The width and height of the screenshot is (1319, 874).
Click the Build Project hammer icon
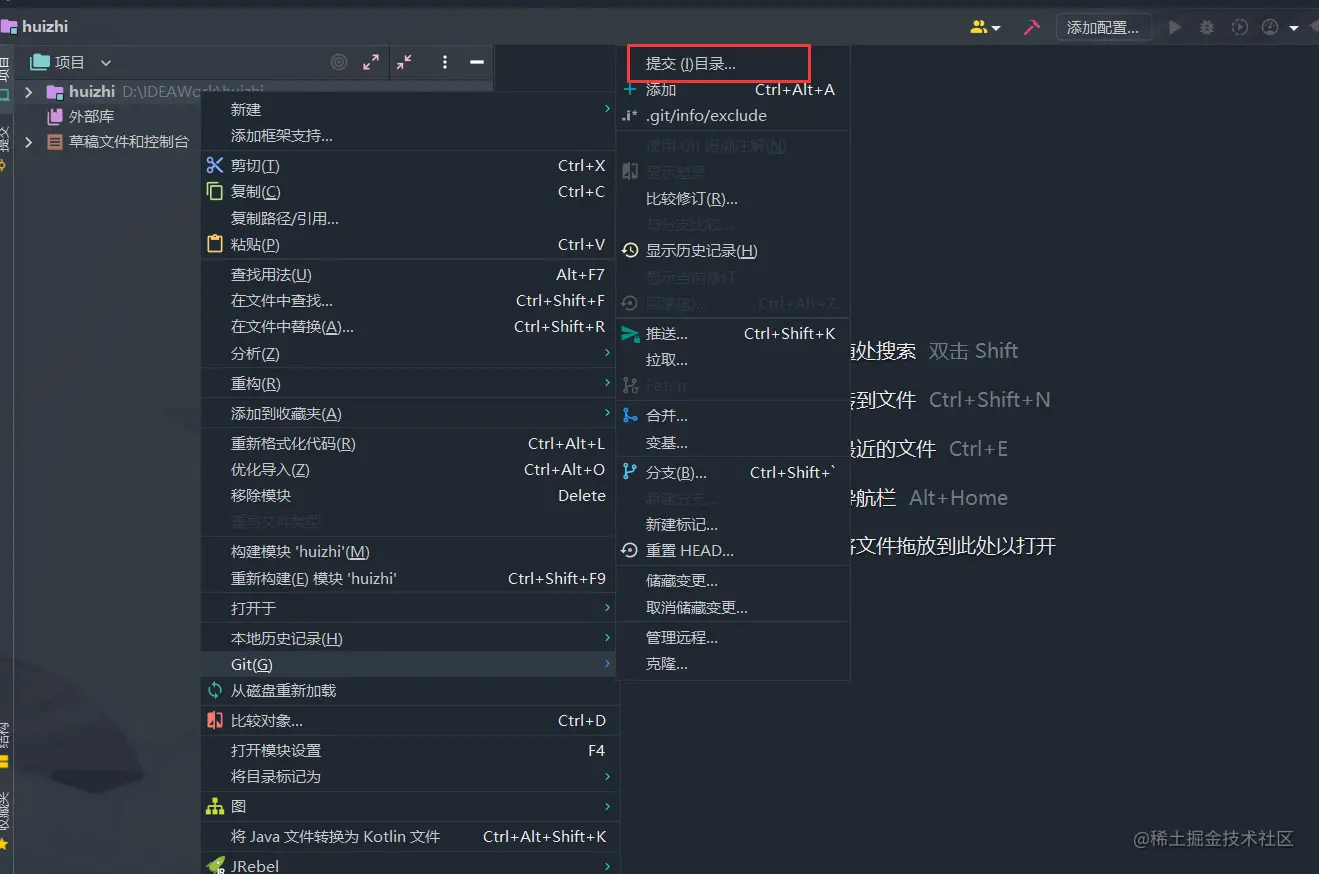1033,27
